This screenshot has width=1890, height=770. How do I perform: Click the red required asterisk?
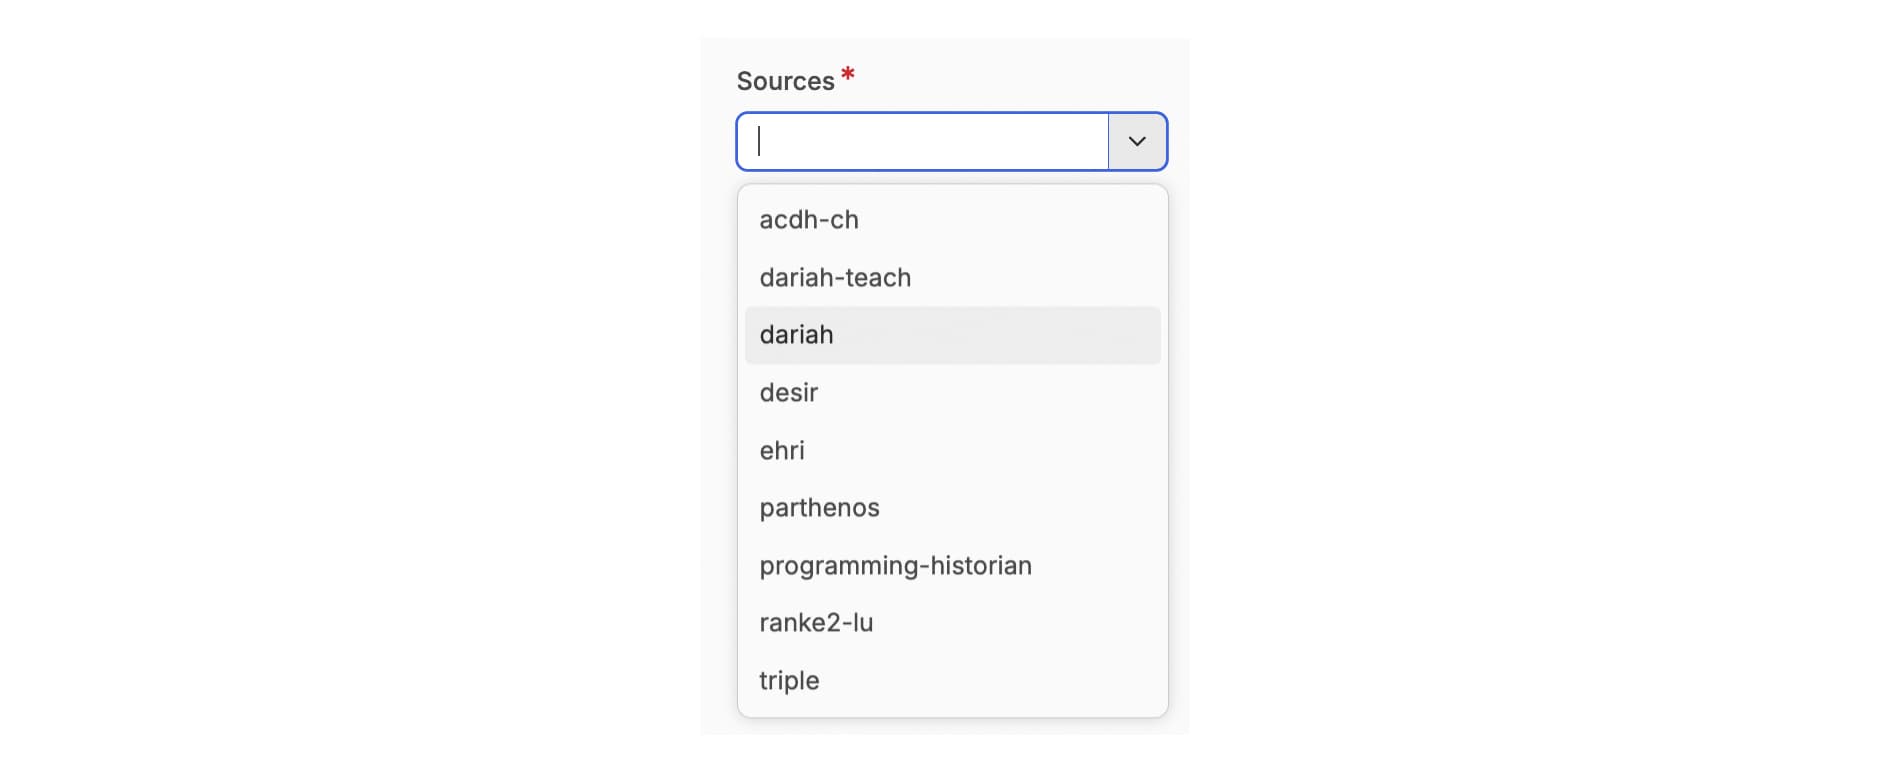click(x=848, y=74)
